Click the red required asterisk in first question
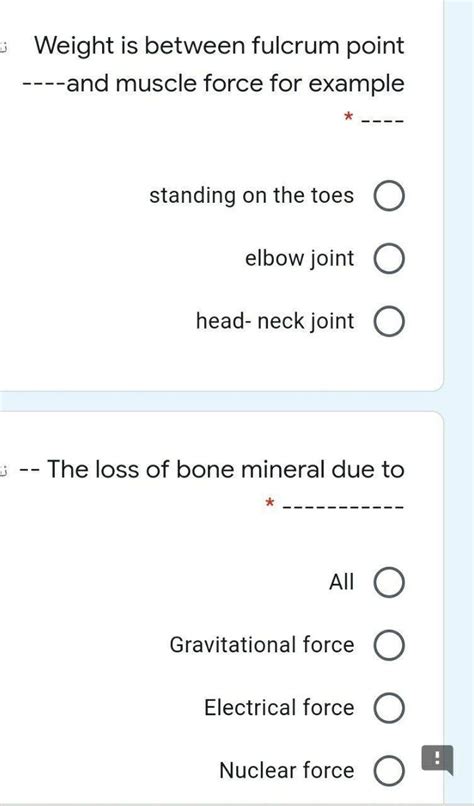The width and height of the screenshot is (474, 806). pyautogui.click(x=348, y=118)
